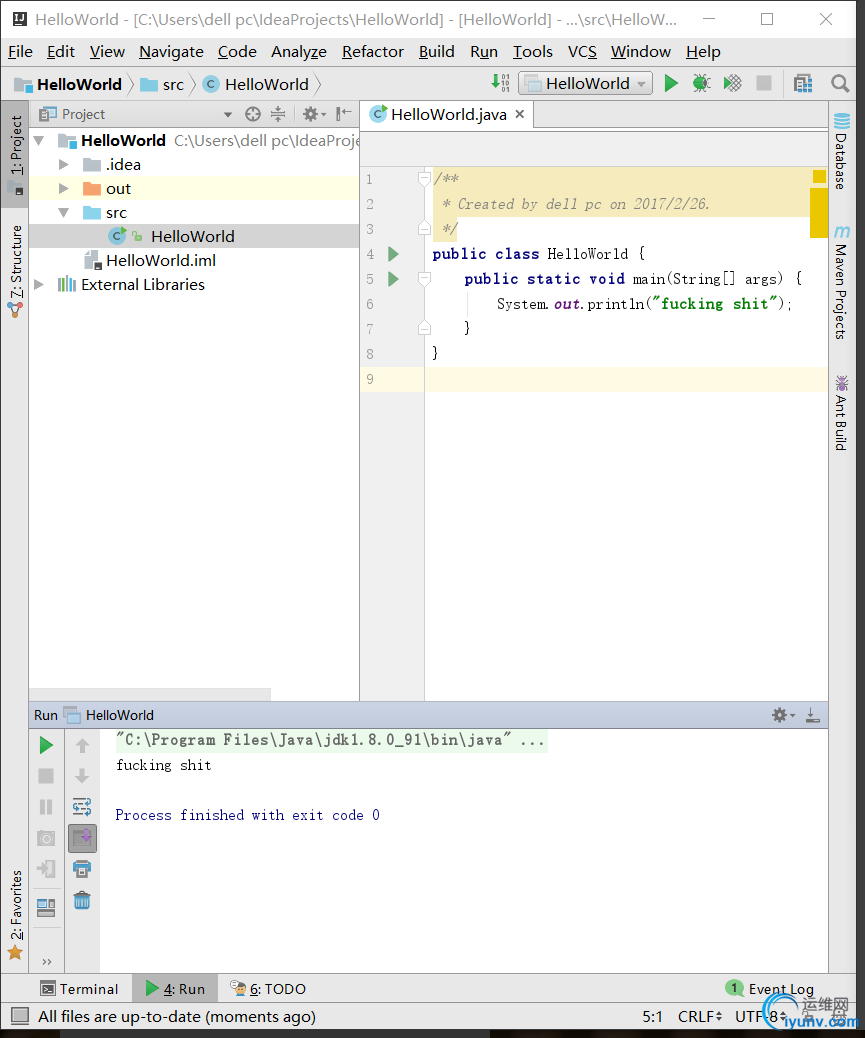This screenshot has width=865, height=1038.
Task: Toggle tool window bars at bottom-left corner
Action: 20,1015
